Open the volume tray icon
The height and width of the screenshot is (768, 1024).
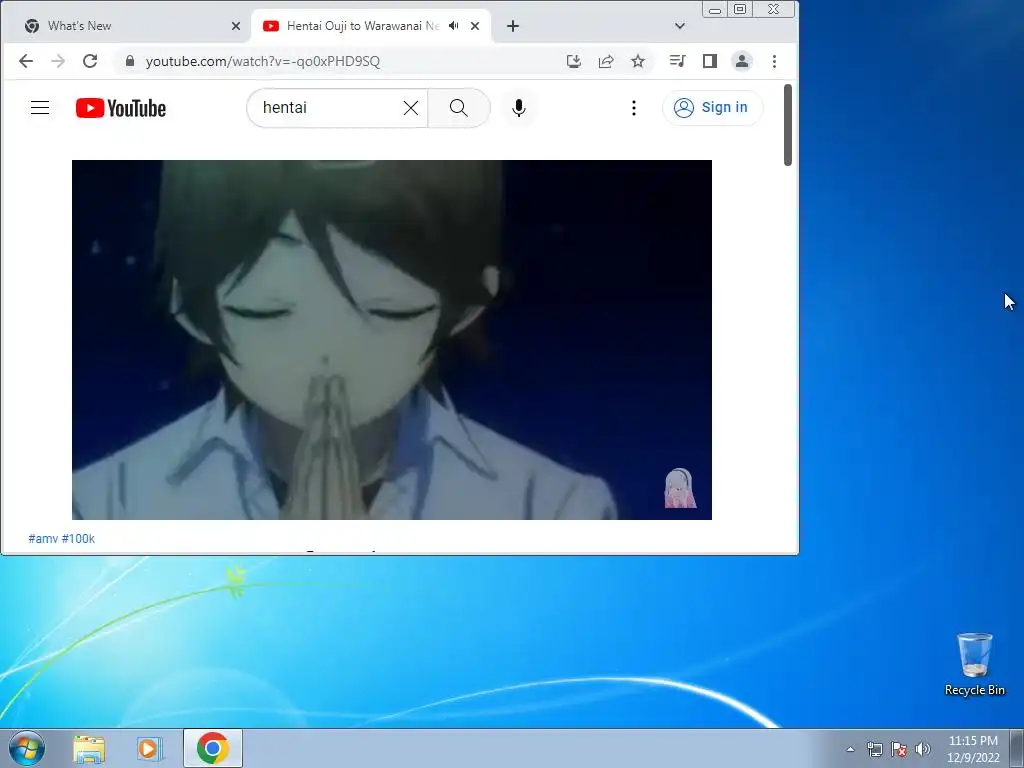click(x=923, y=749)
